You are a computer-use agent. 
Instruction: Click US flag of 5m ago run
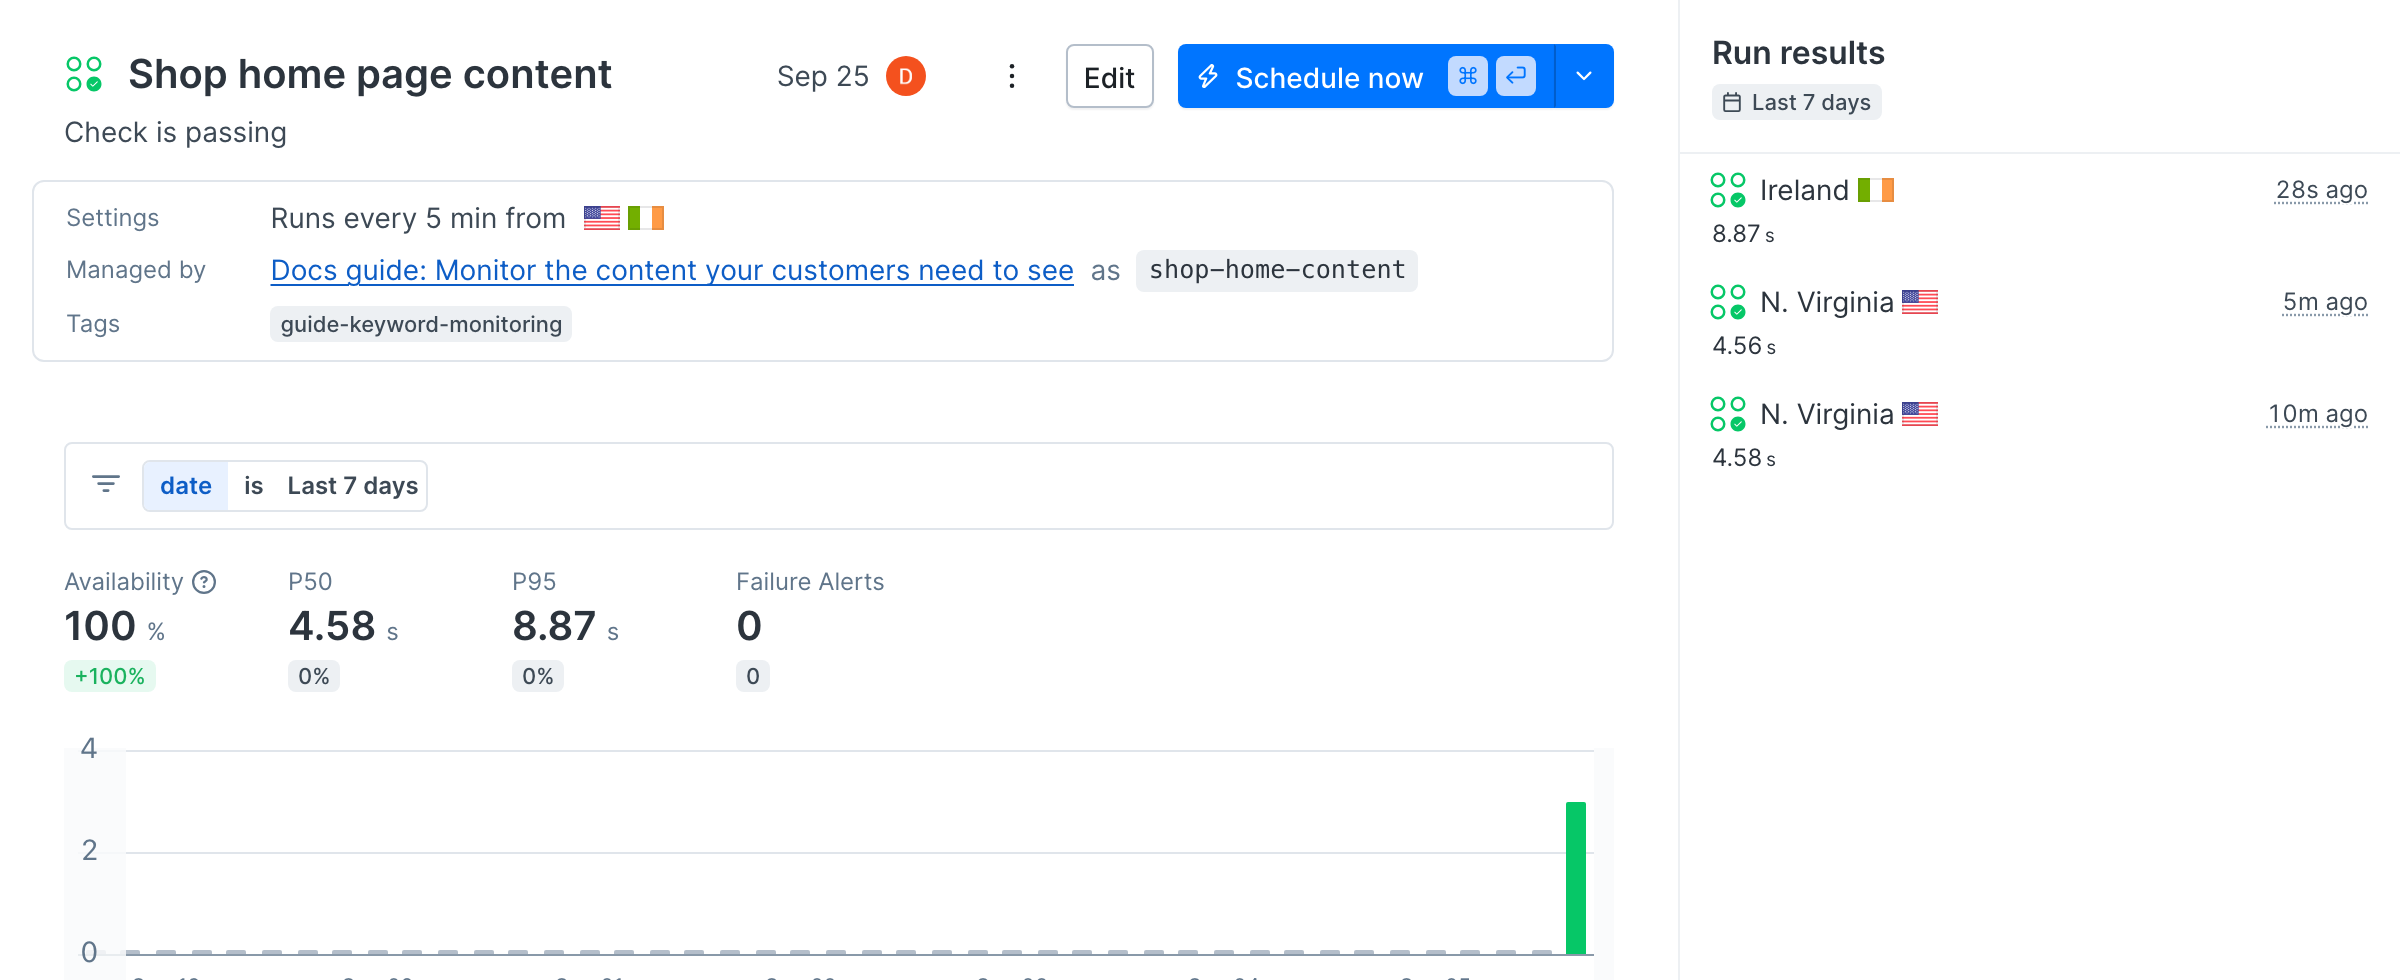1920,302
